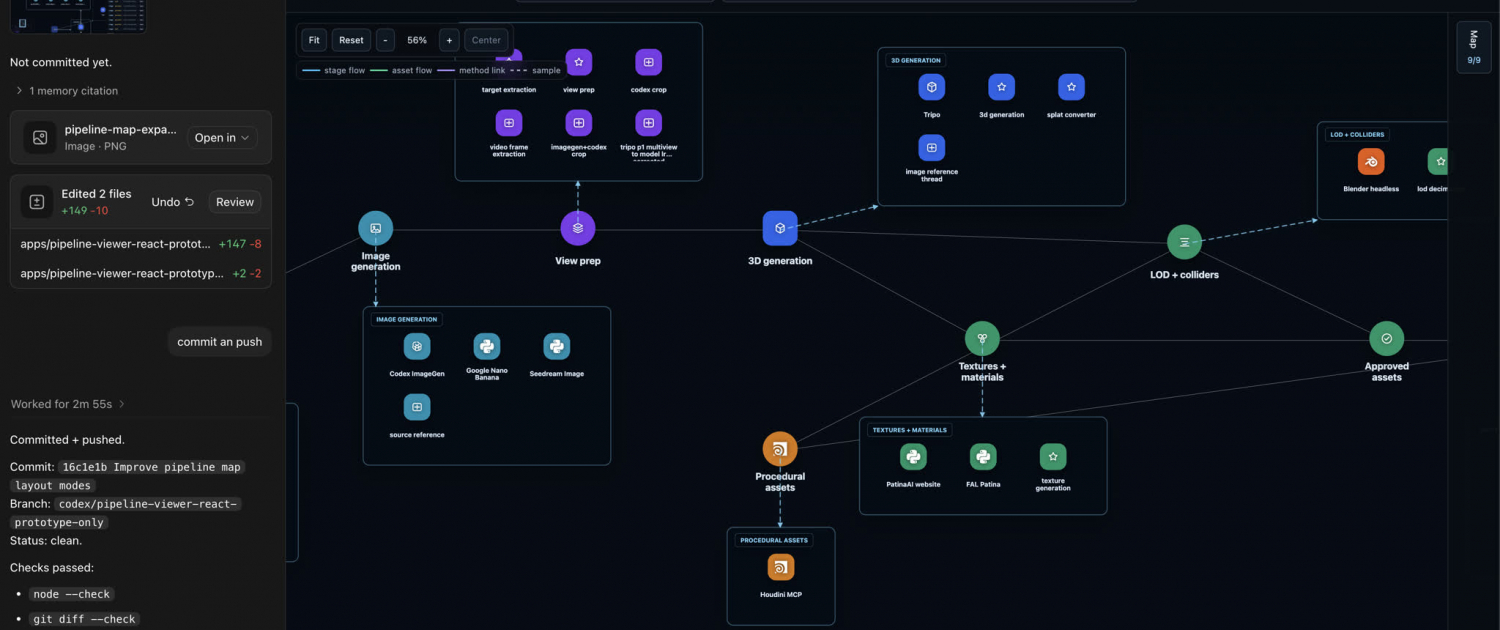The height and width of the screenshot is (630, 1500).
Task: Open the PatinaAI website method icon
Action: coord(913,457)
